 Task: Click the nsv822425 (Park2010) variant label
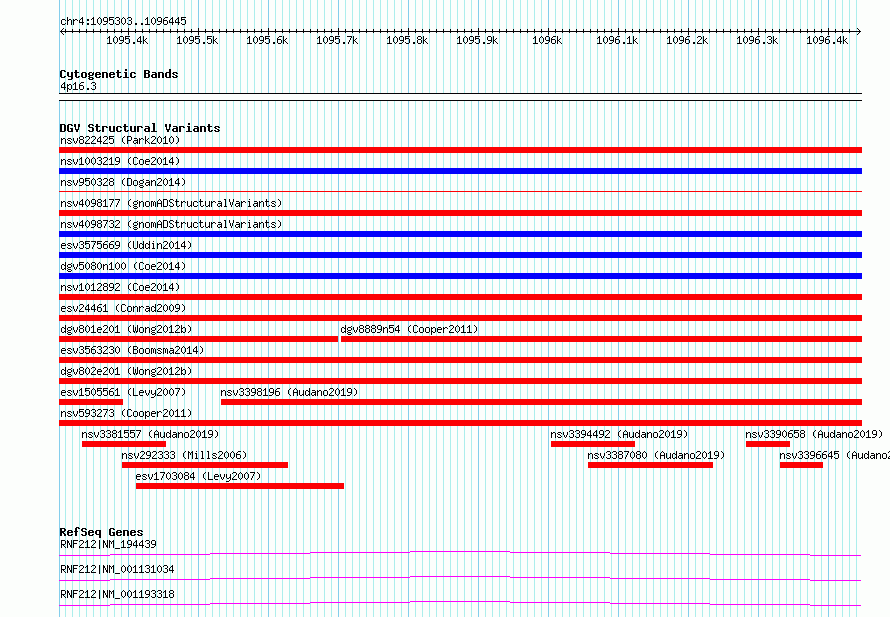tap(120, 140)
